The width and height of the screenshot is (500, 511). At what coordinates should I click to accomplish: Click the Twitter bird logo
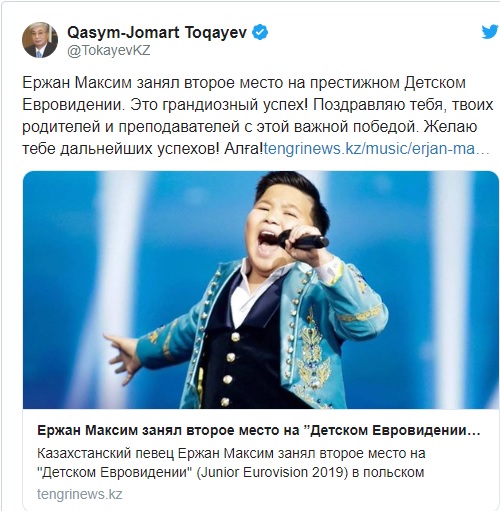coord(489,32)
